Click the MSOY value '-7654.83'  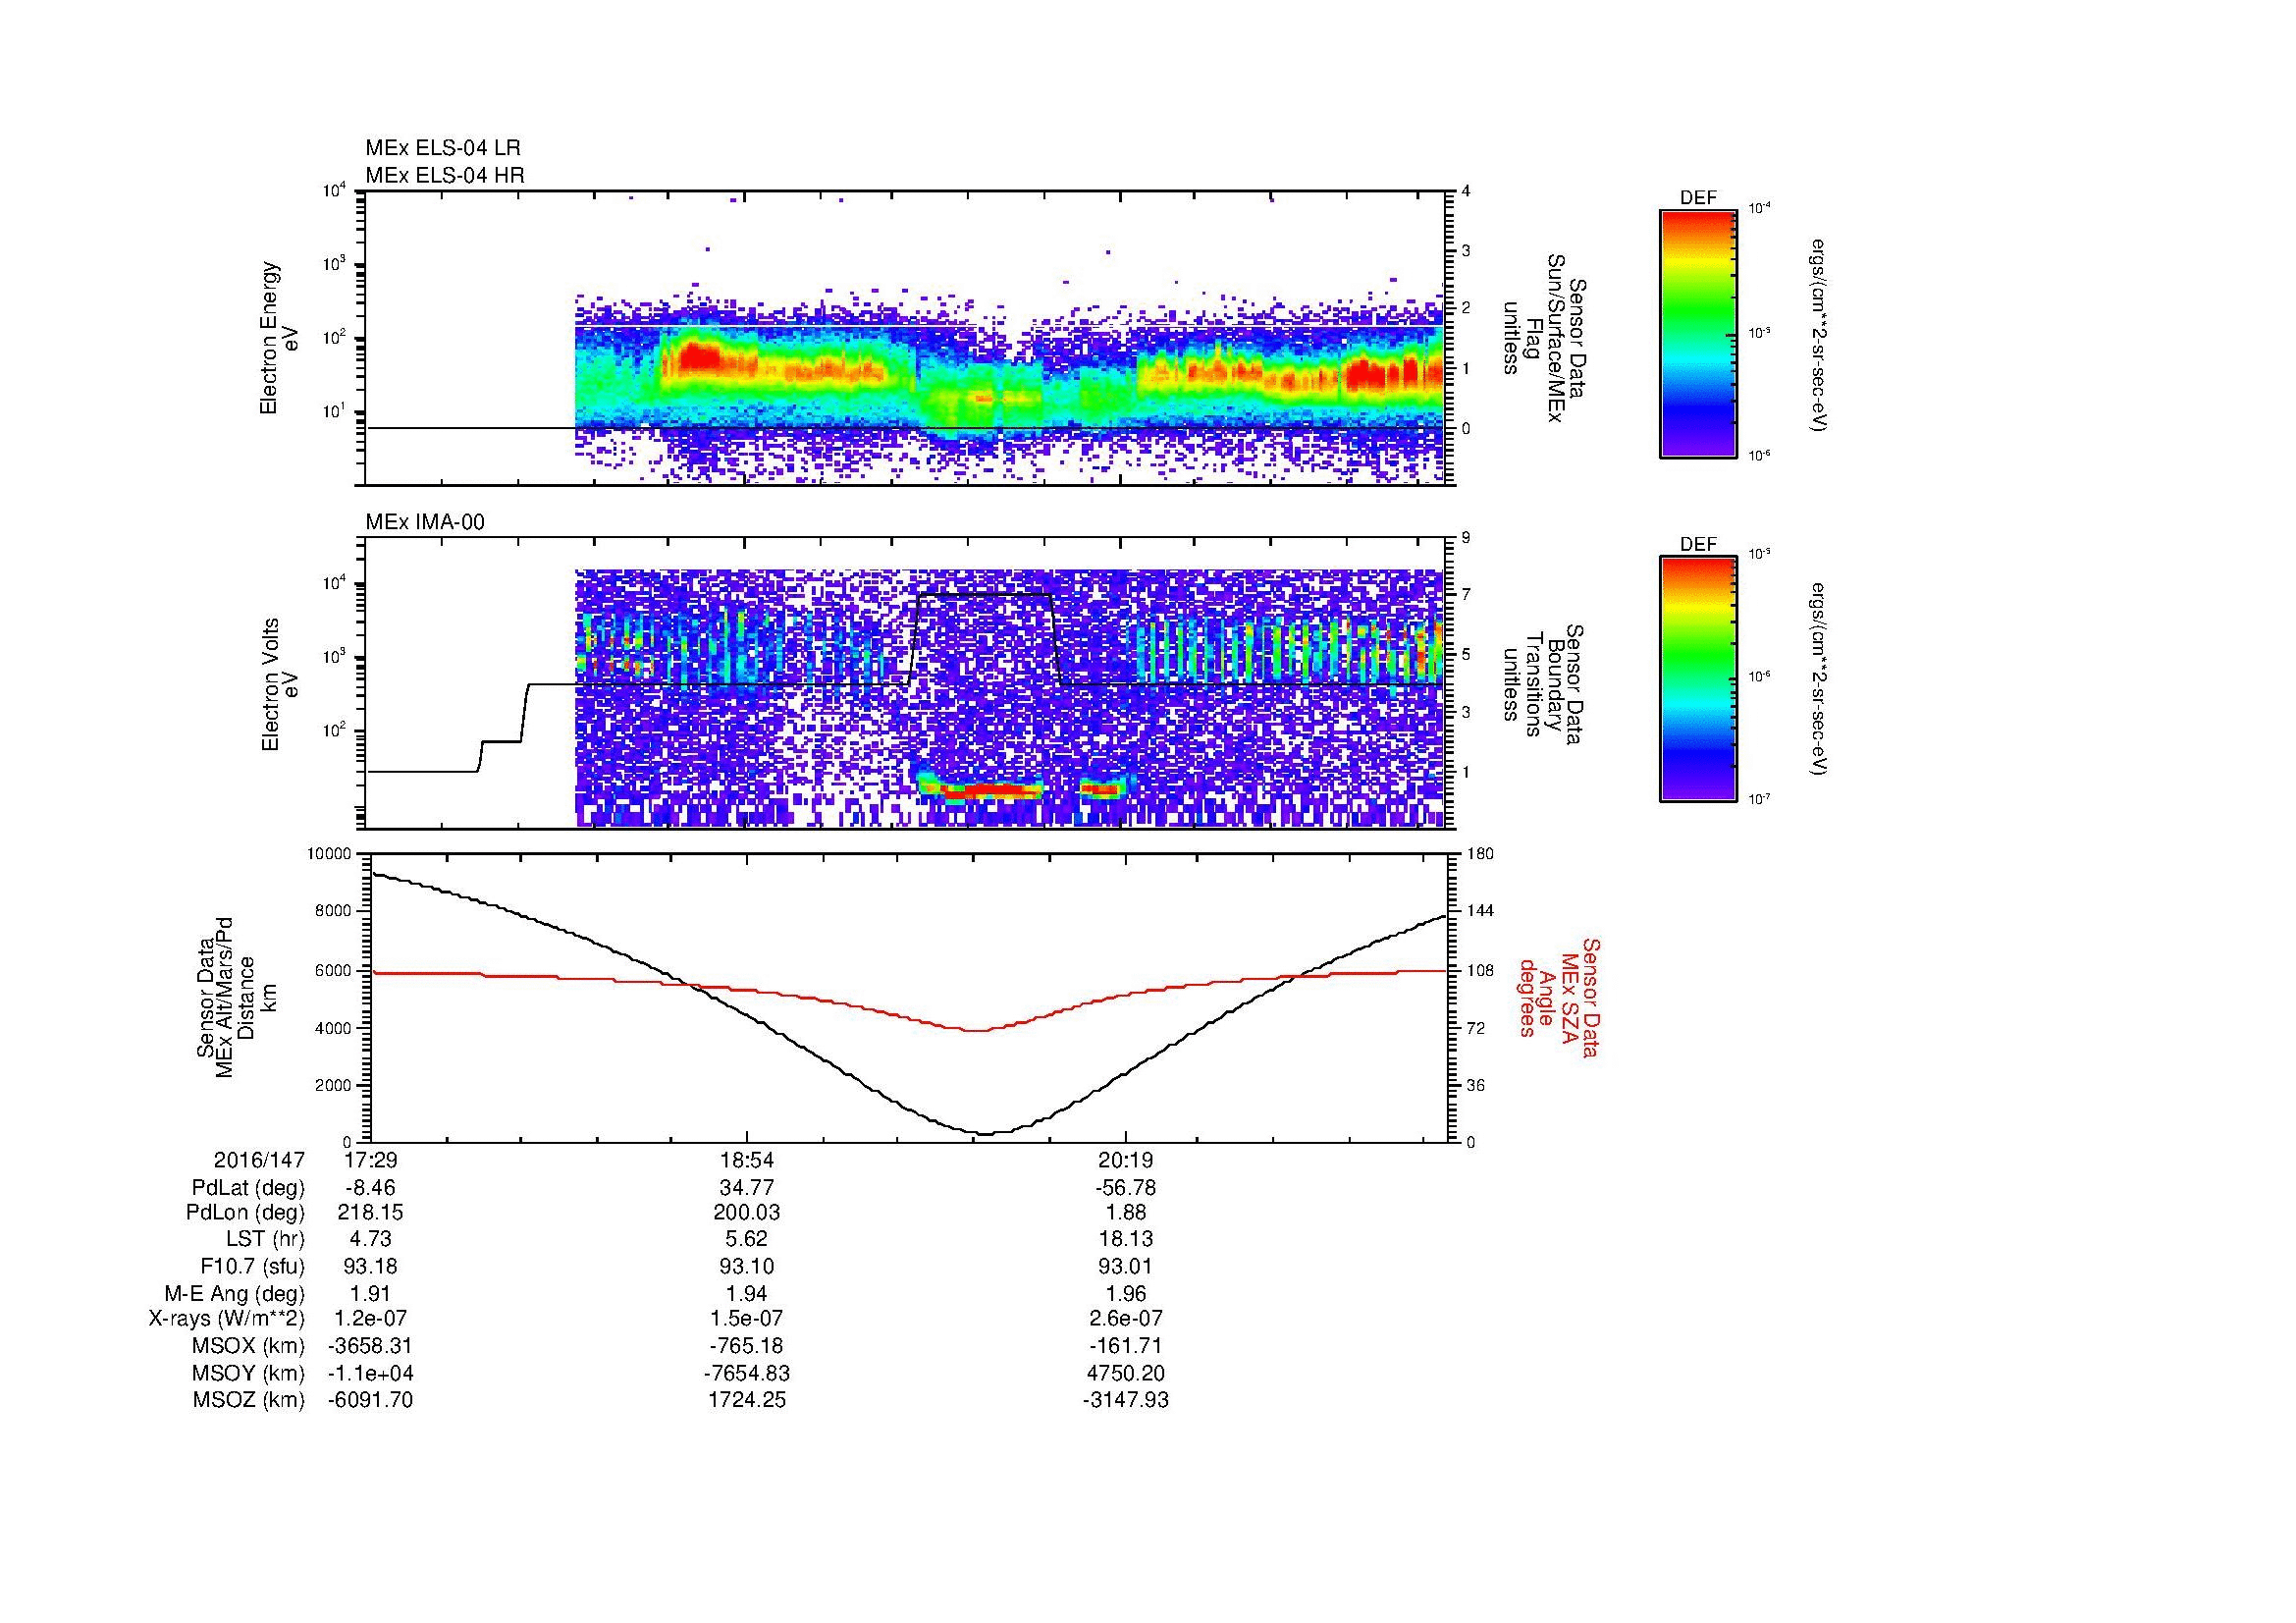coord(747,1373)
